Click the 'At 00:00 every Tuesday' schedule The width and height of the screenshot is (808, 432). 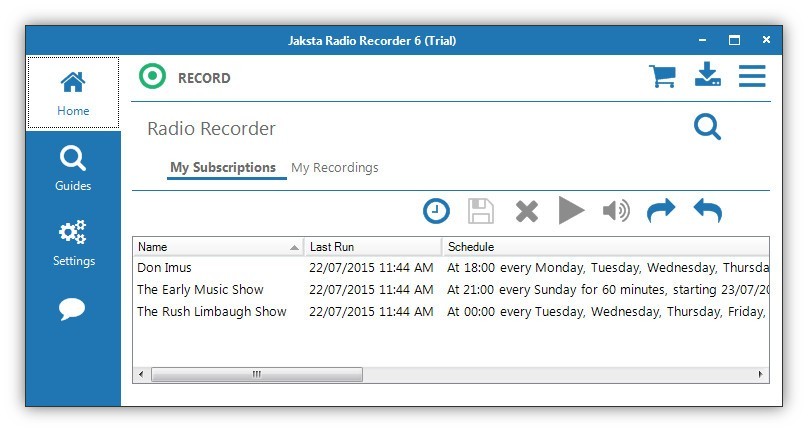tap(607, 312)
